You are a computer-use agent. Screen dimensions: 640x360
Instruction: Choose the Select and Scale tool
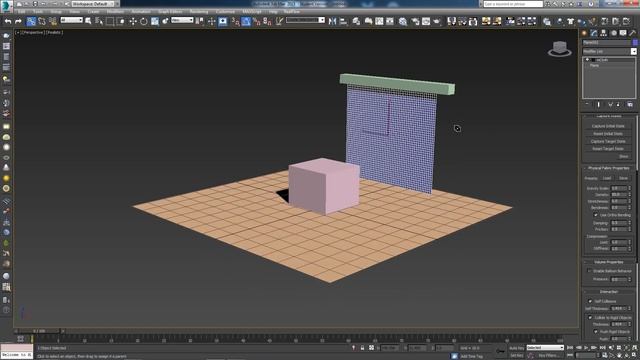[155, 21]
